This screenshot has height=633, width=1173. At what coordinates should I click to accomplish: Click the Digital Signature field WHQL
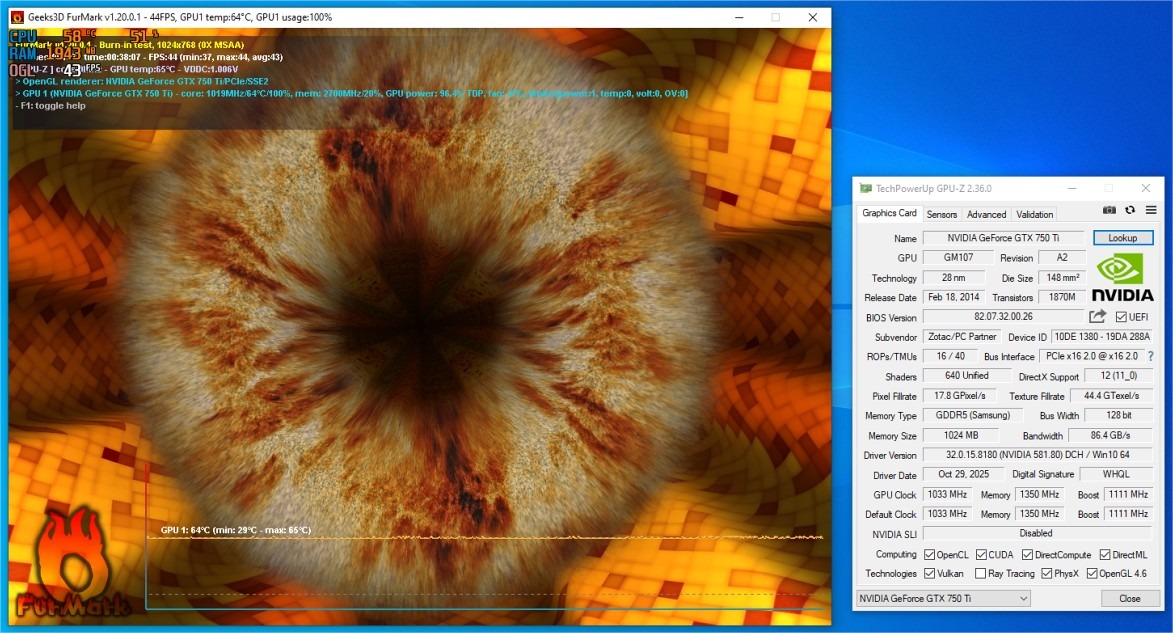pyautogui.click(x=1116, y=474)
